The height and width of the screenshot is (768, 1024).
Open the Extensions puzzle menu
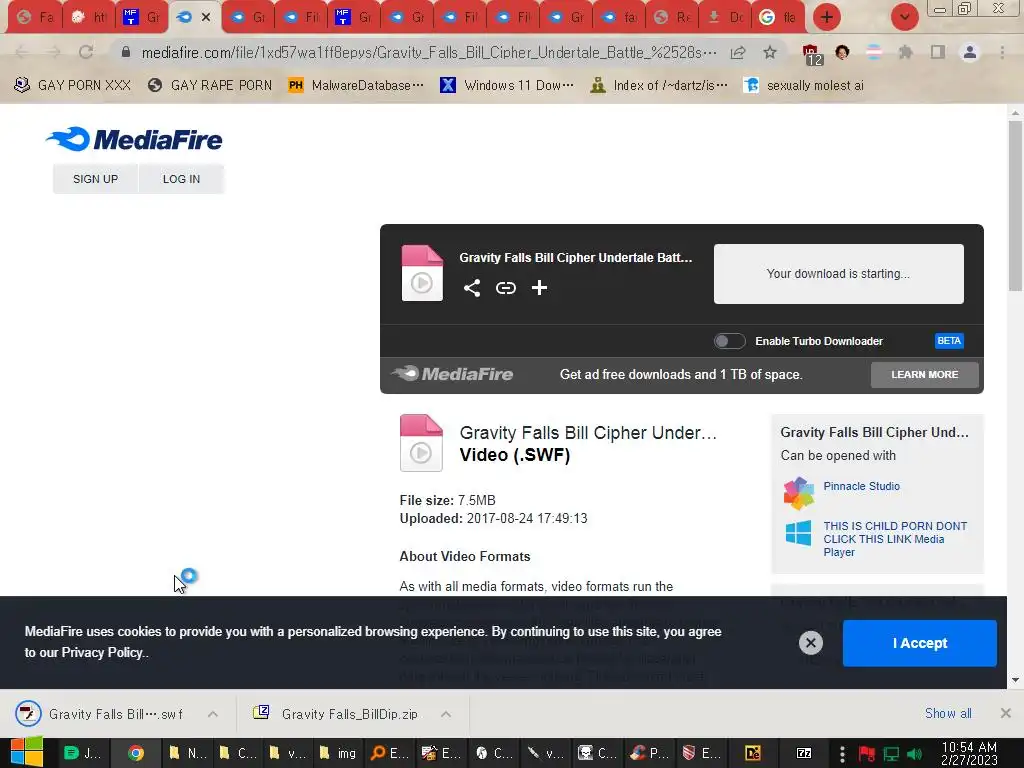pyautogui.click(x=905, y=52)
